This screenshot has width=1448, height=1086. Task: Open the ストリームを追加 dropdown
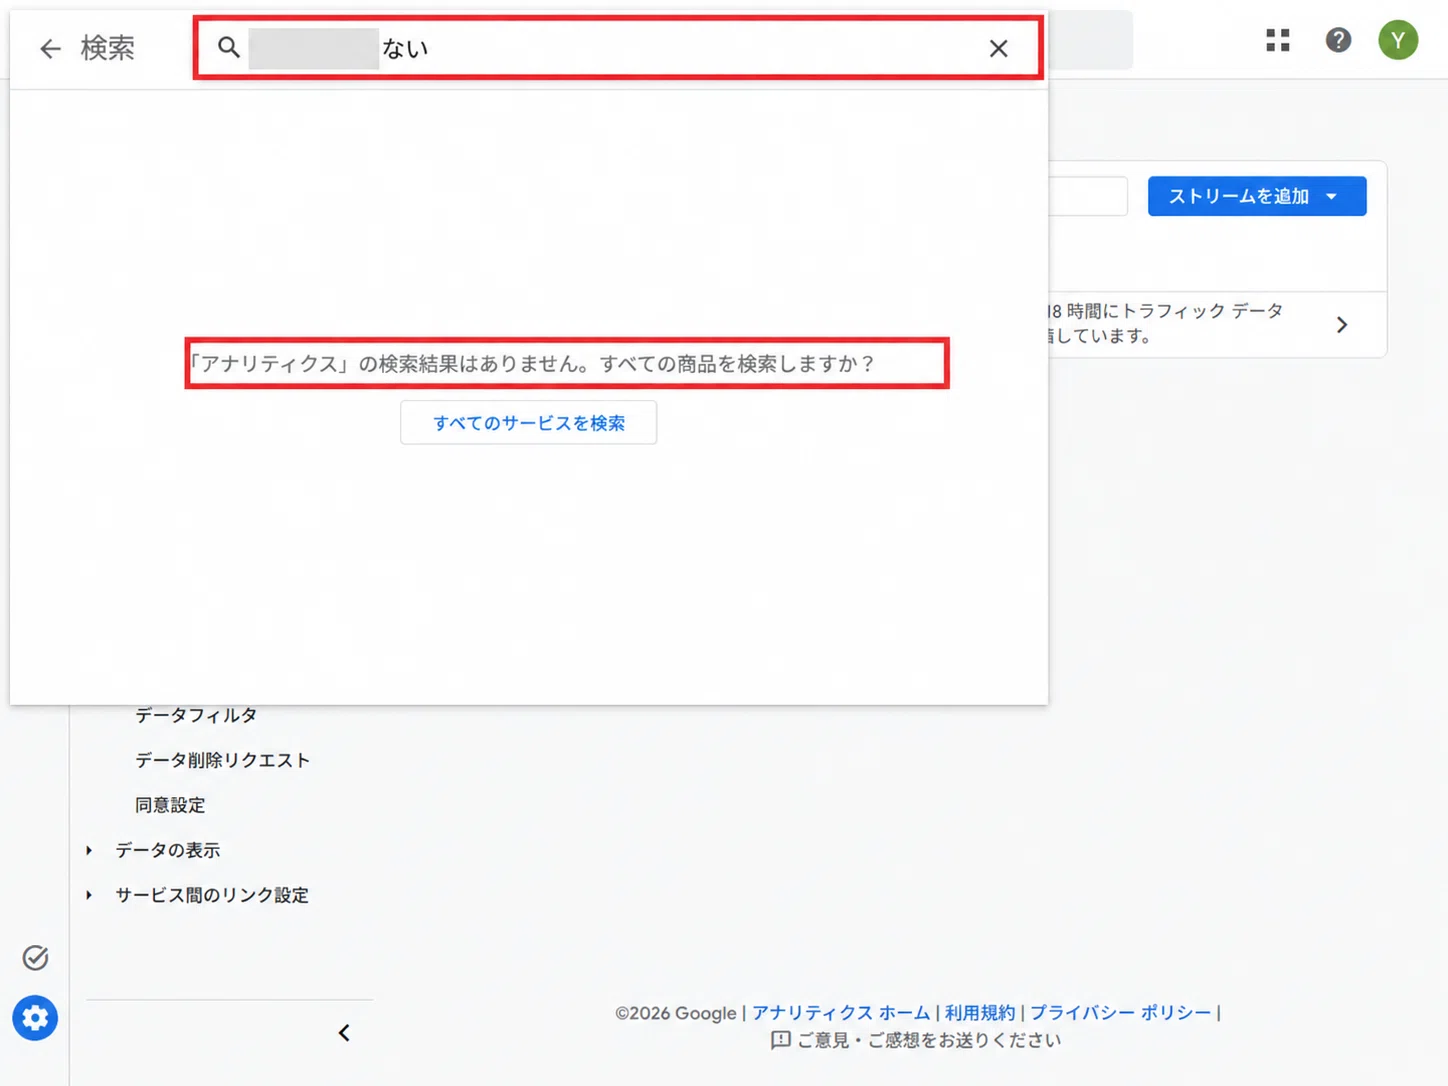(1257, 196)
